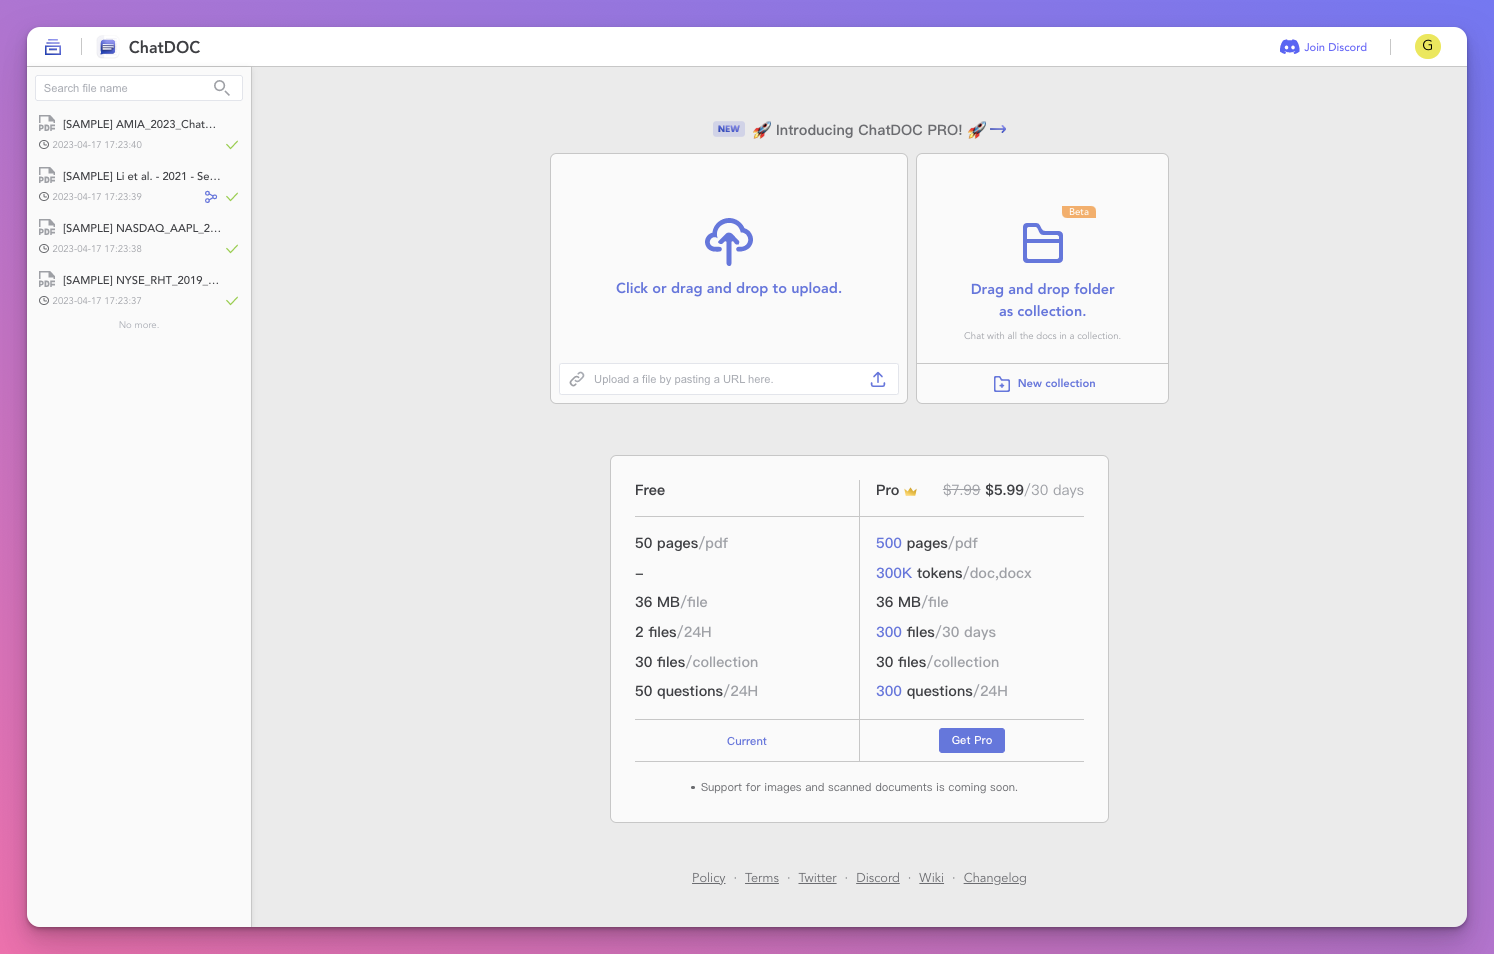1494x954 pixels.
Task: Click the folder icon in the collection panel
Action: point(1042,242)
